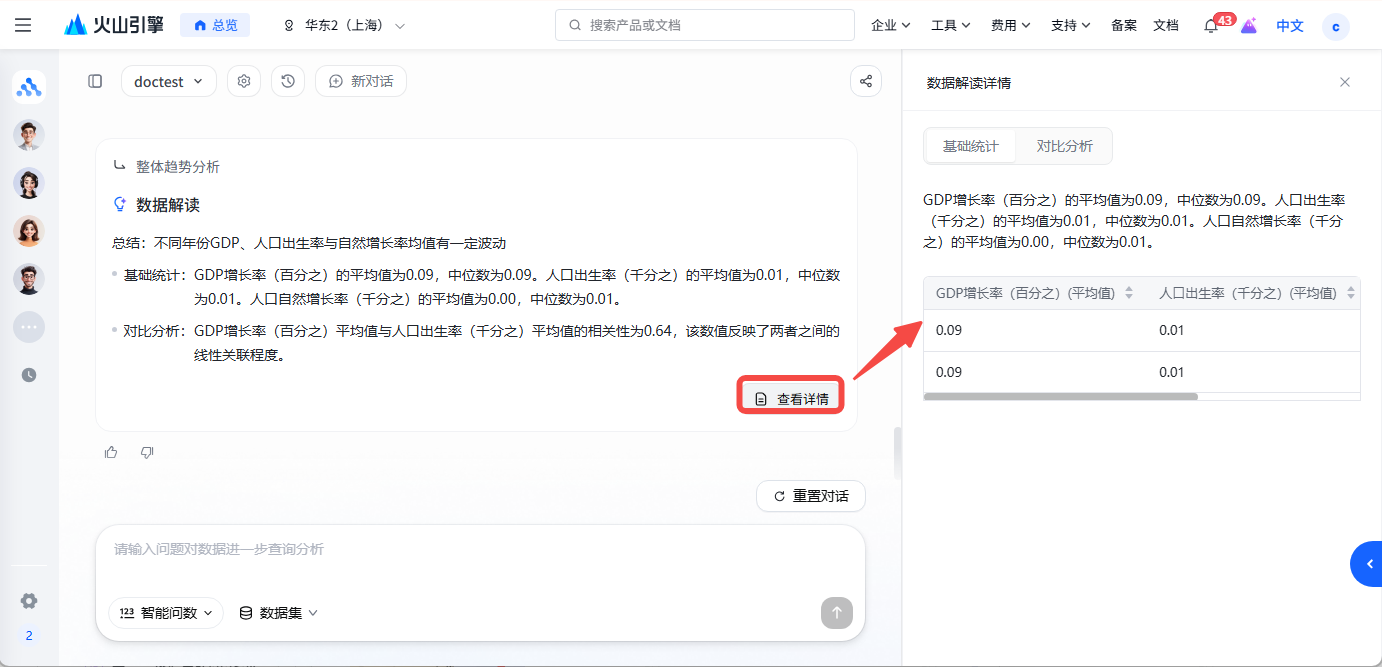Click the 整体趋势分析 heading
This screenshot has height=667, width=1382.
177,167
